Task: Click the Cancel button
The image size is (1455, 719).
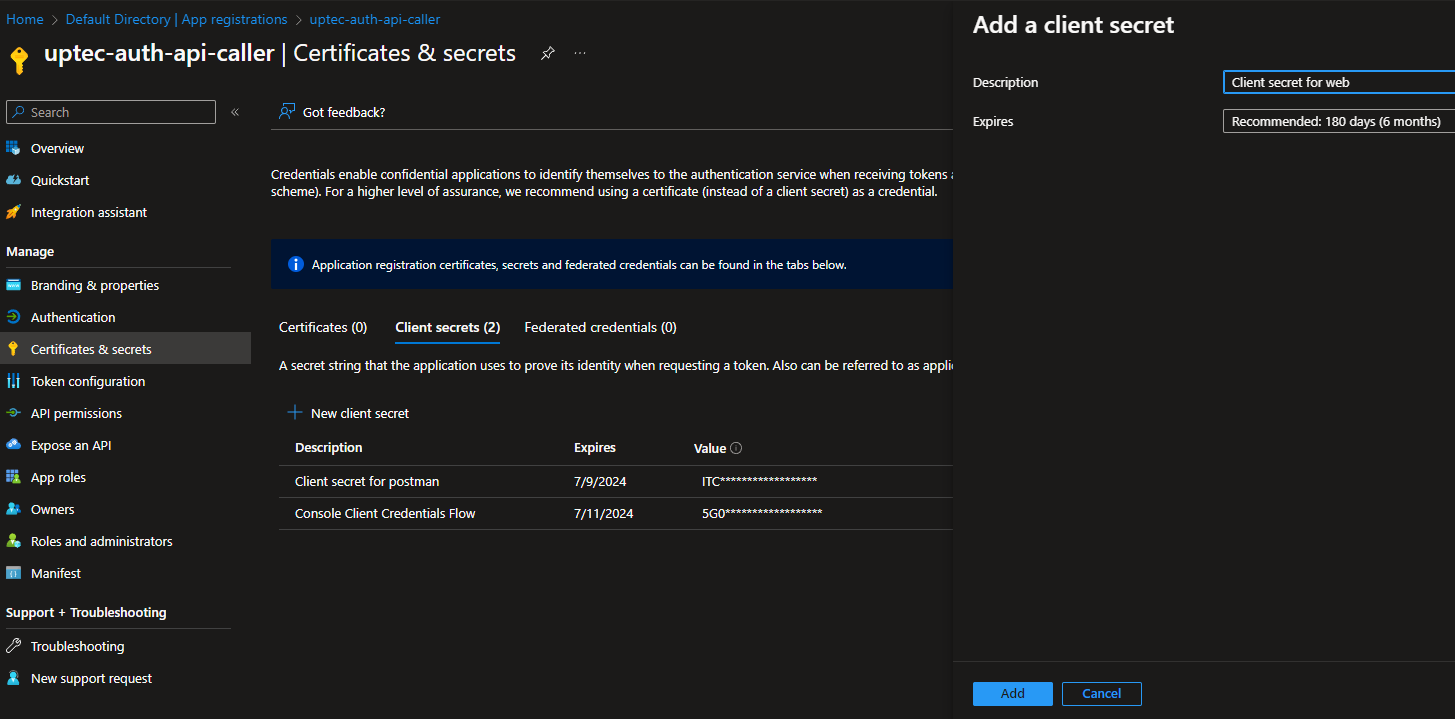Action: pos(1101,694)
